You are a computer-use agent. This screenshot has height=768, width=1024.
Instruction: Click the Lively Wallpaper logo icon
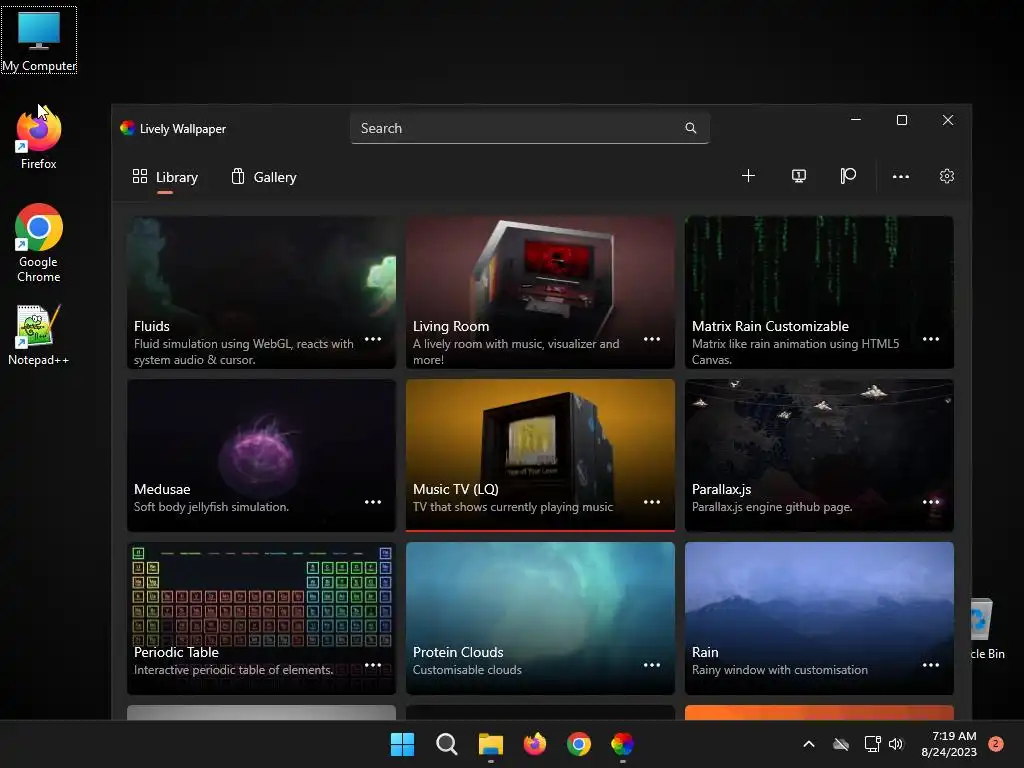click(x=127, y=128)
